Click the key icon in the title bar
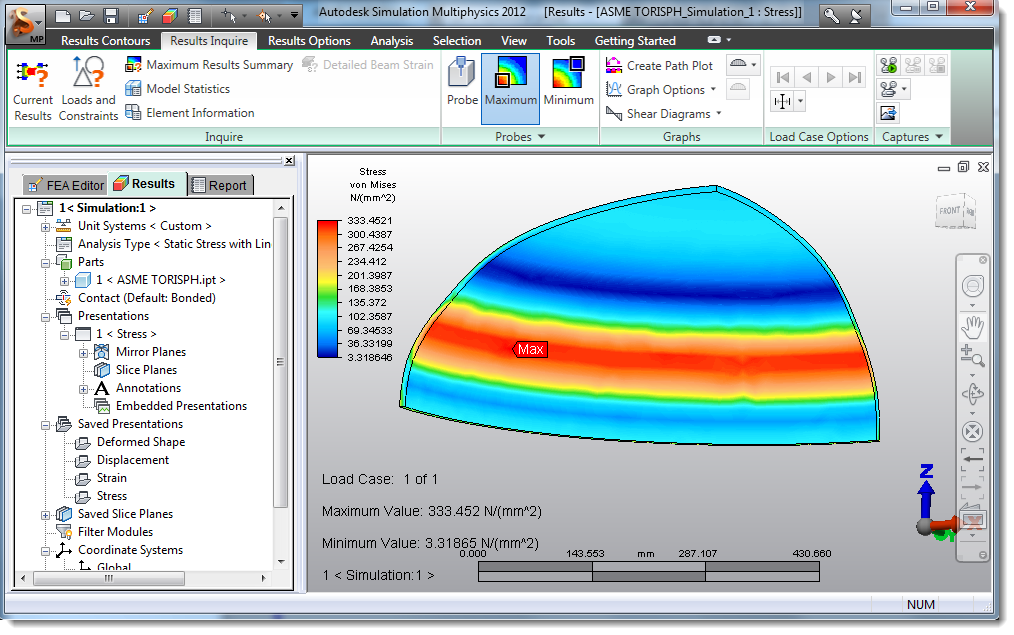The width and height of the screenshot is (1014, 635). point(832,16)
